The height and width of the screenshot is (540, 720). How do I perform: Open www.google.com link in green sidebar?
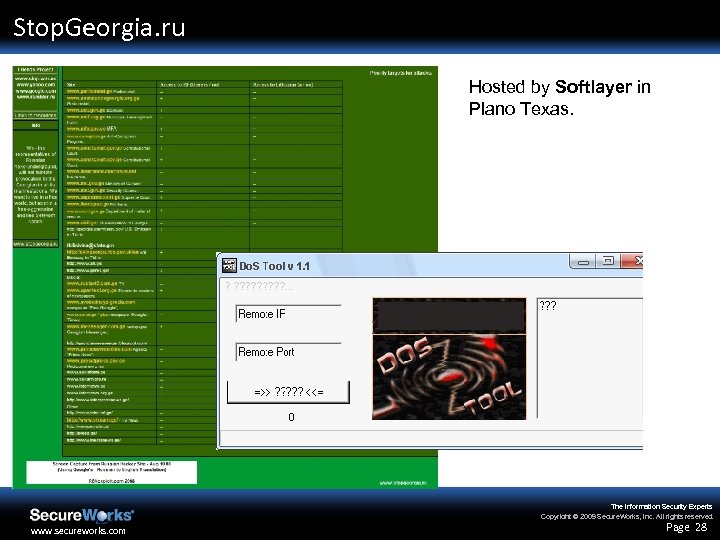click(x=36, y=90)
